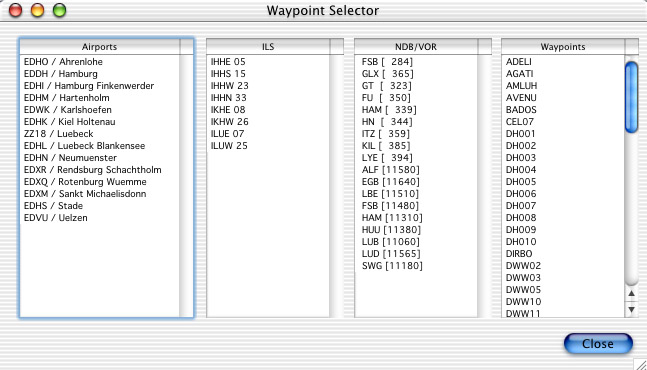
Task: Click the Waypoints column header
Action: (x=563, y=47)
